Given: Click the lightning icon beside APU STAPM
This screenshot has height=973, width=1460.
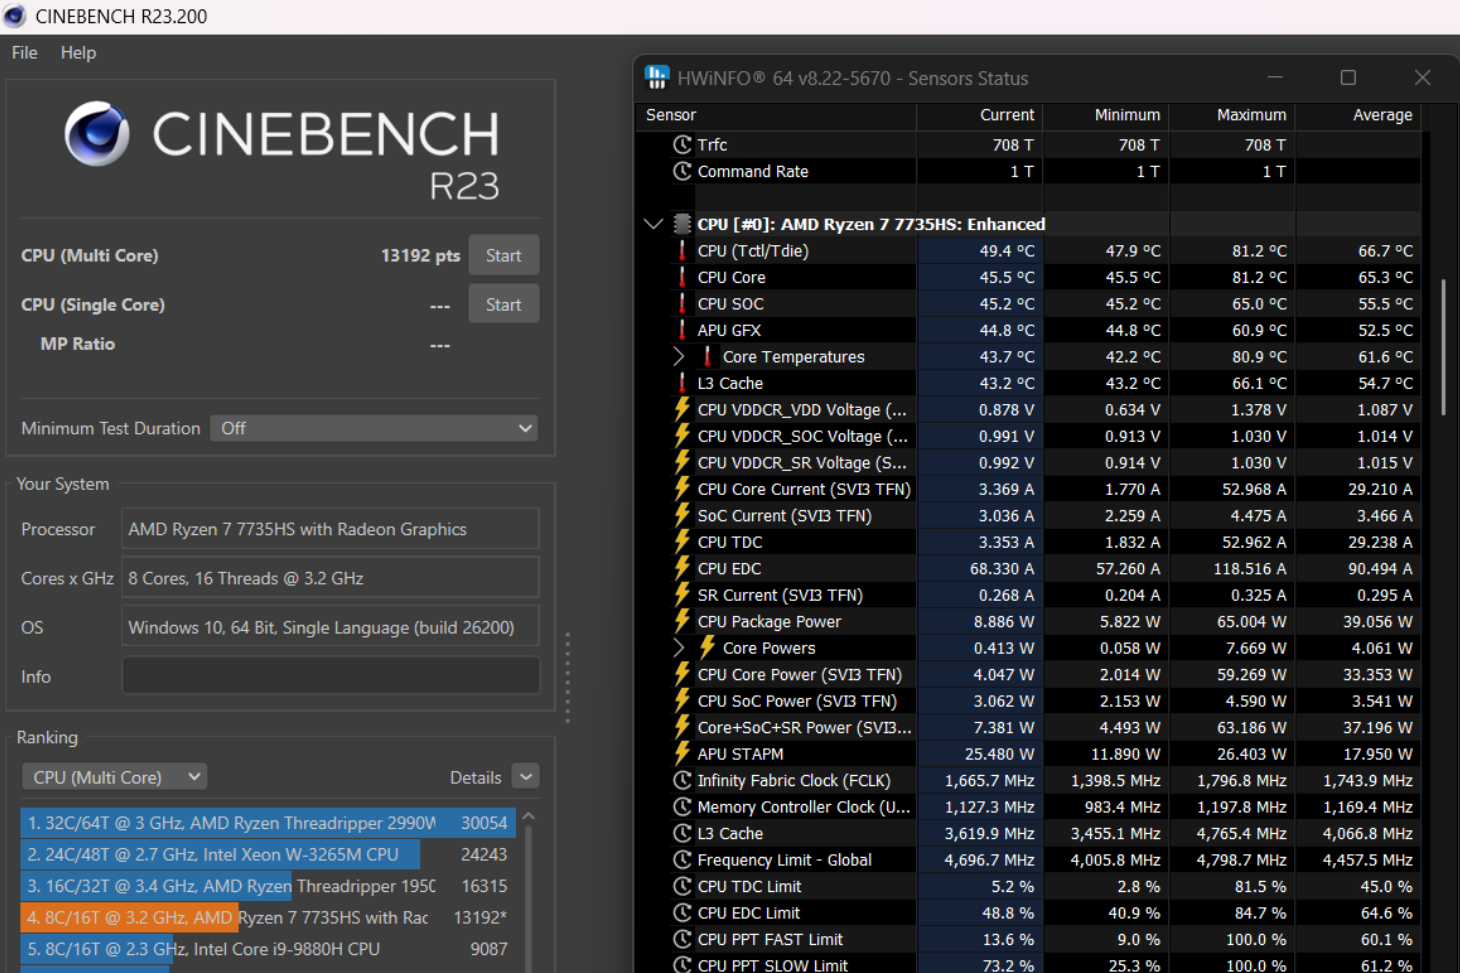Looking at the screenshot, I should coord(682,753).
